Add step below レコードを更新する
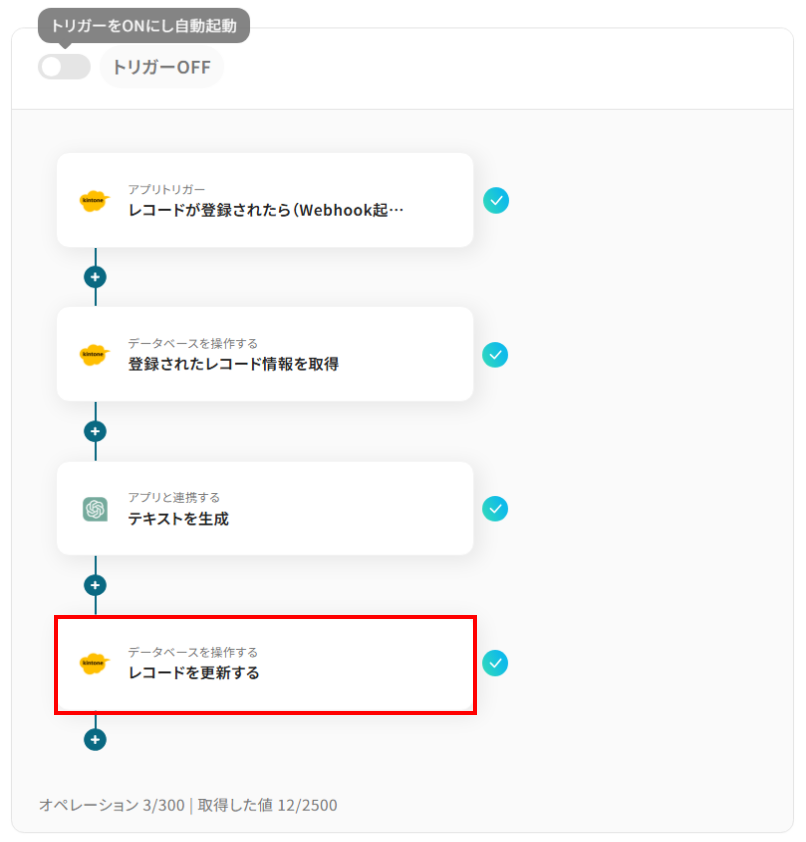 point(95,740)
